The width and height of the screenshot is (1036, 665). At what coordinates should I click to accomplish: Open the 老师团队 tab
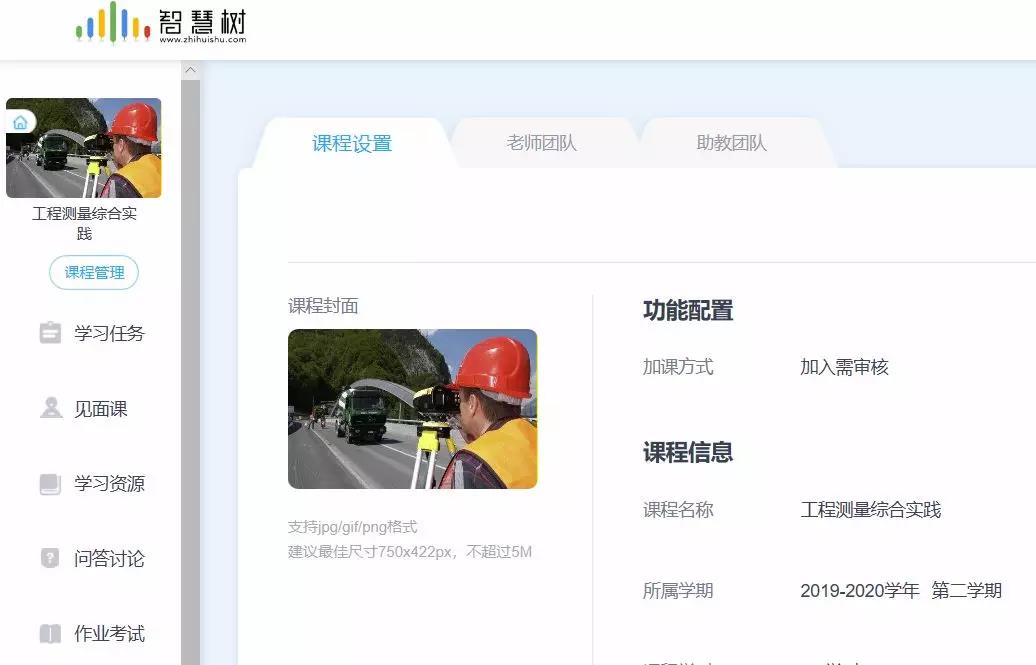[542, 143]
